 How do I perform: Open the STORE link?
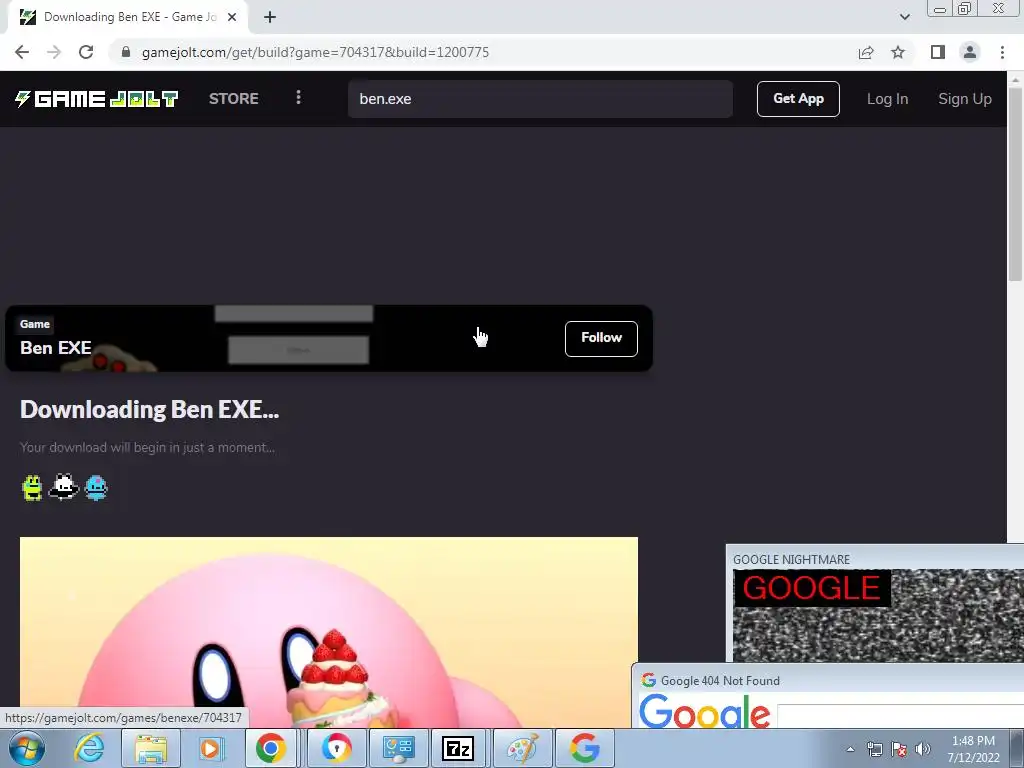233,99
